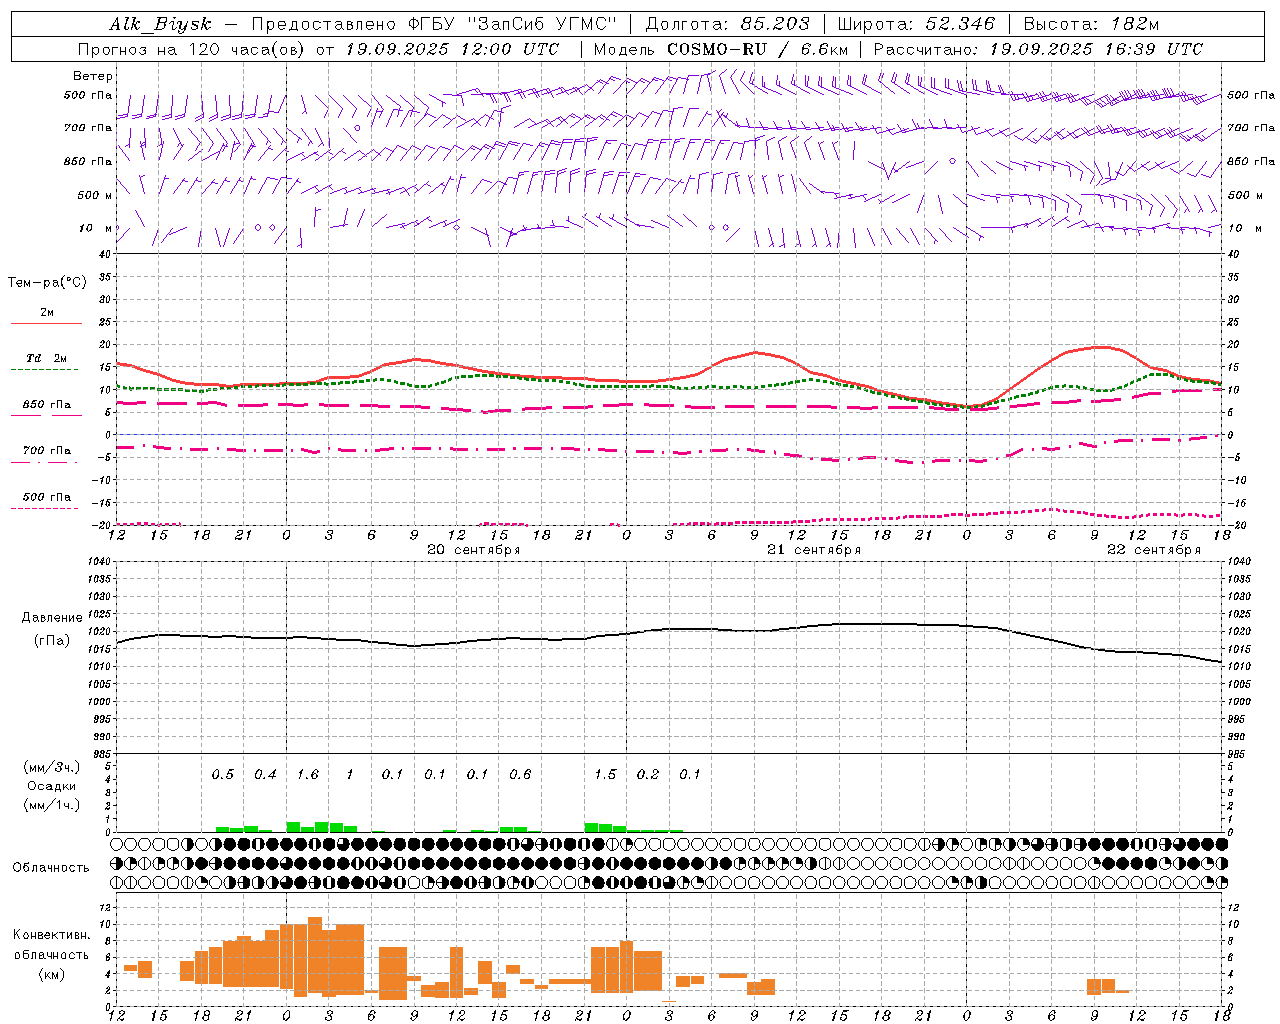Image resolution: width=1280 pixels, height=1024 pixels.
Task: Select the 'Прогноз на 120 часа(ов)' forecast text
Action: [192, 48]
